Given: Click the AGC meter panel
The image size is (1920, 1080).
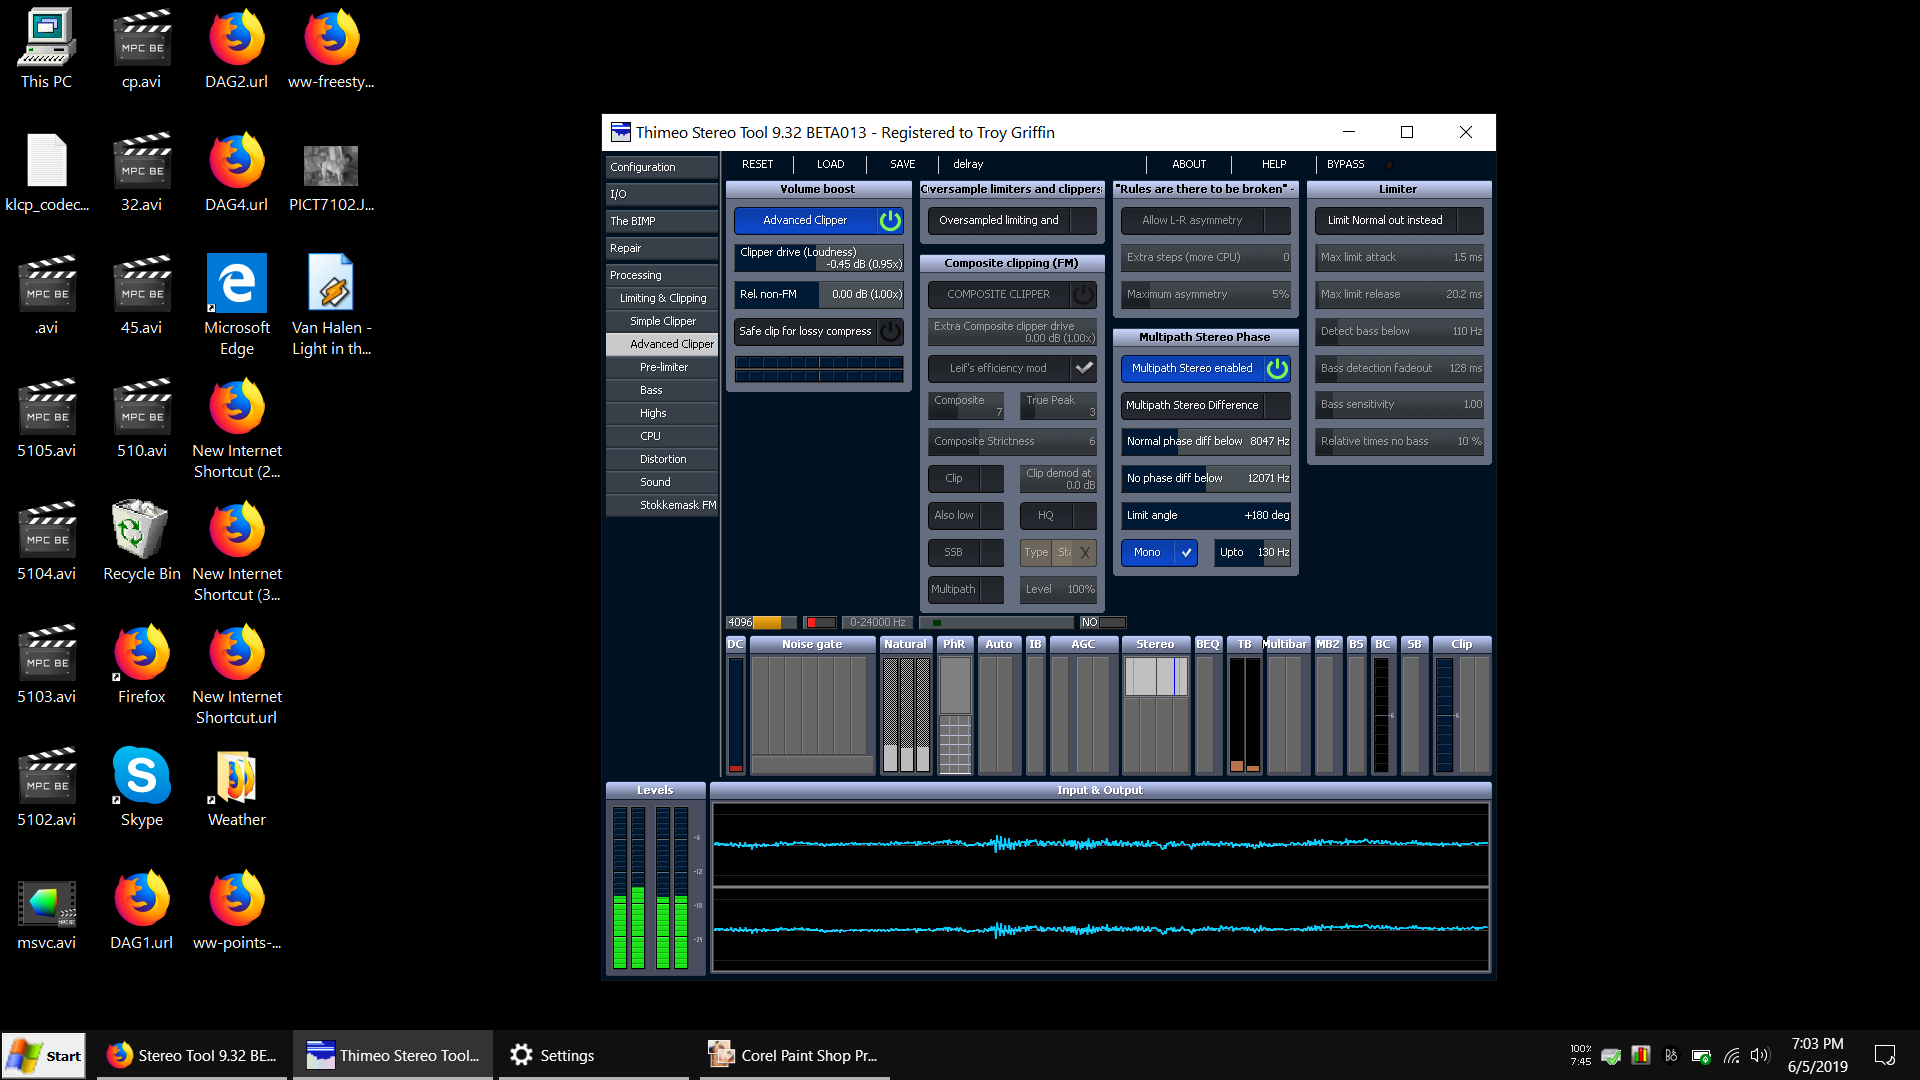Looking at the screenshot, I should (x=1083, y=706).
